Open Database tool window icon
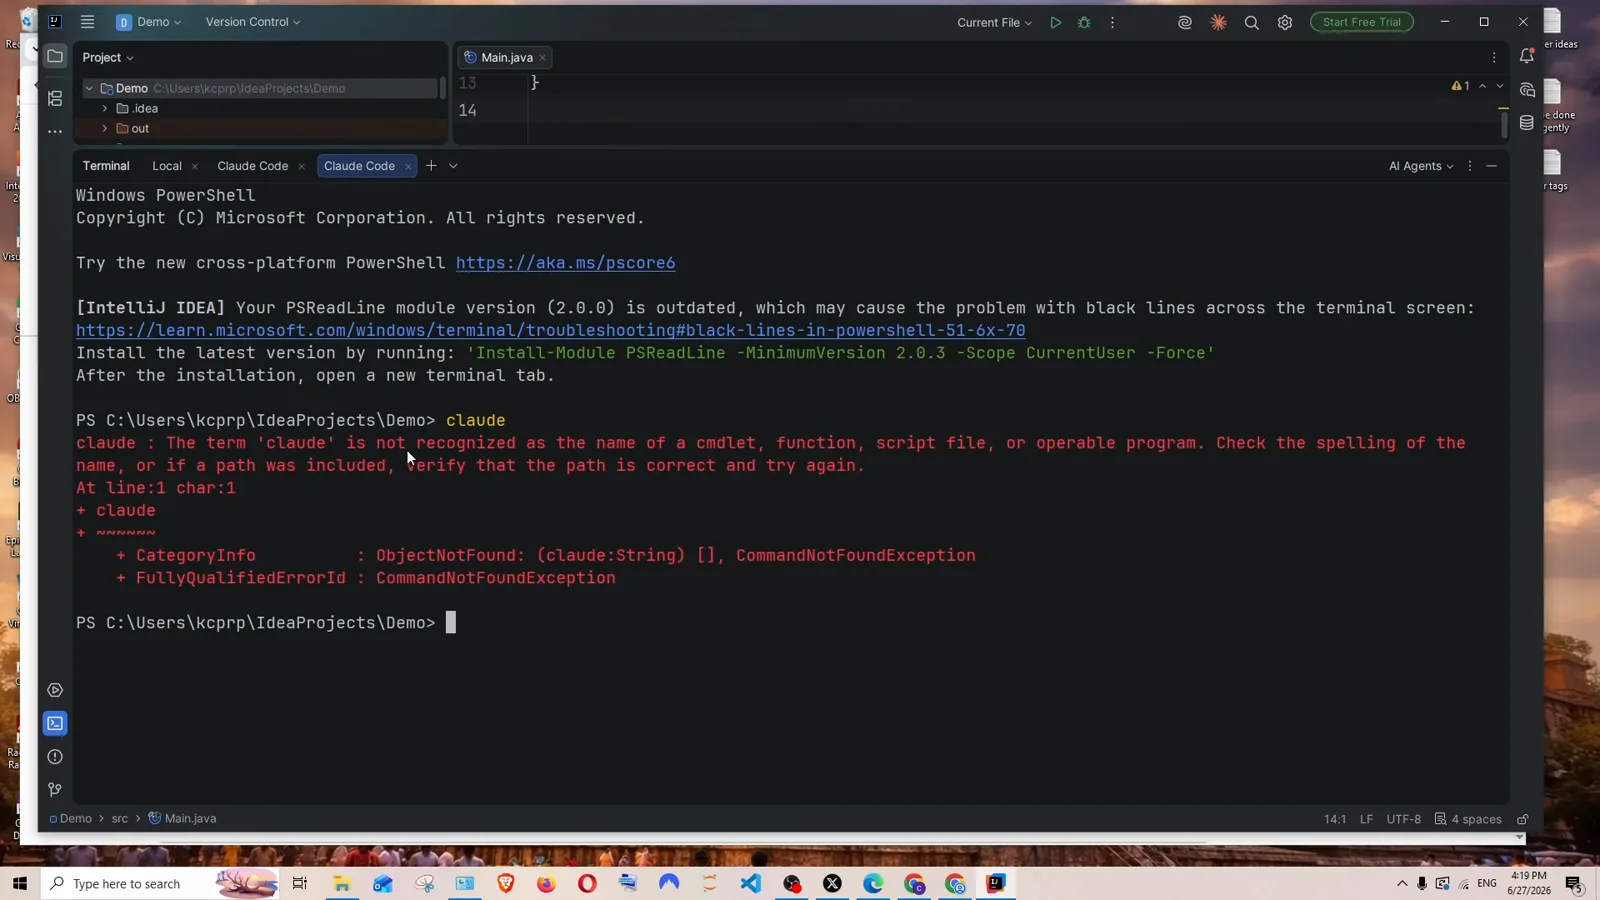The image size is (1600, 900). [1527, 123]
